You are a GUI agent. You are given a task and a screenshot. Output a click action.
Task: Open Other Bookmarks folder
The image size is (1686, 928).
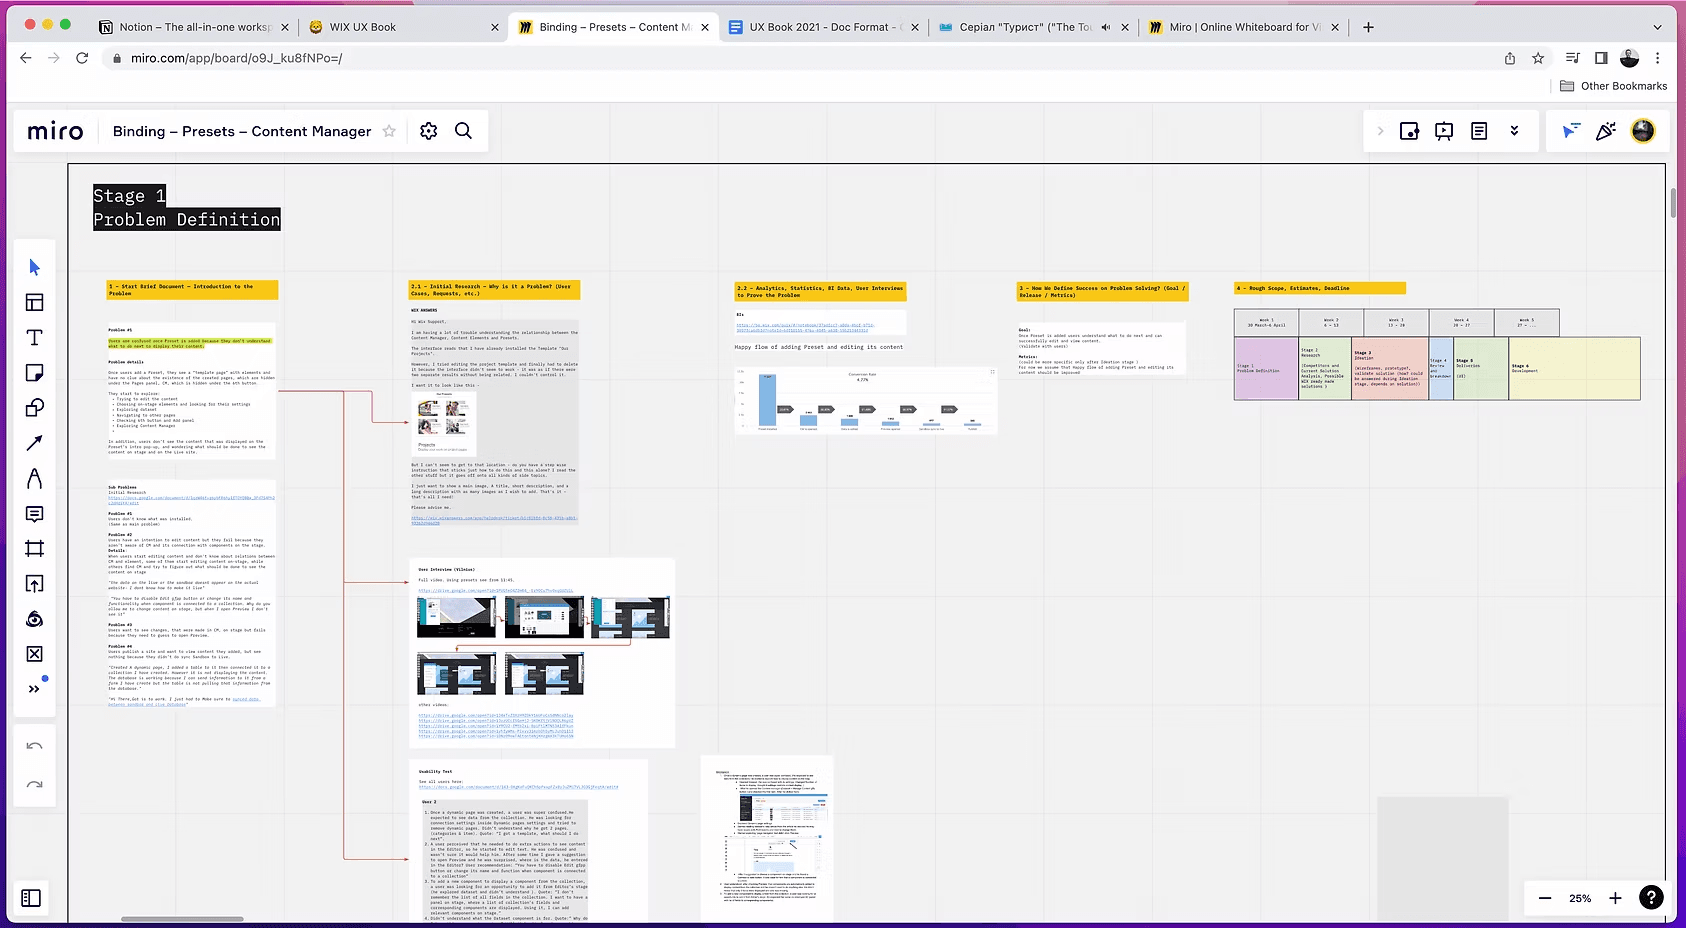[1613, 86]
